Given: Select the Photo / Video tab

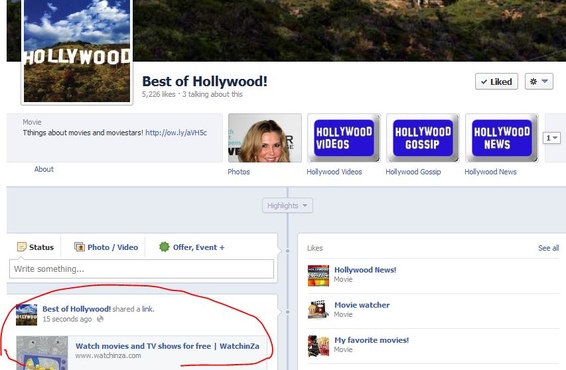Looking at the screenshot, I should 106,247.
